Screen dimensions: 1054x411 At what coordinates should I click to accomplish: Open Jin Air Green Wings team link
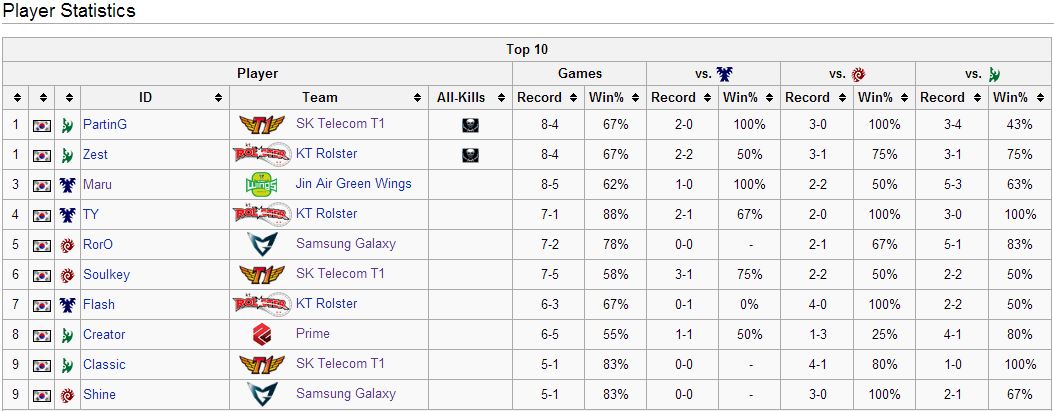353,184
